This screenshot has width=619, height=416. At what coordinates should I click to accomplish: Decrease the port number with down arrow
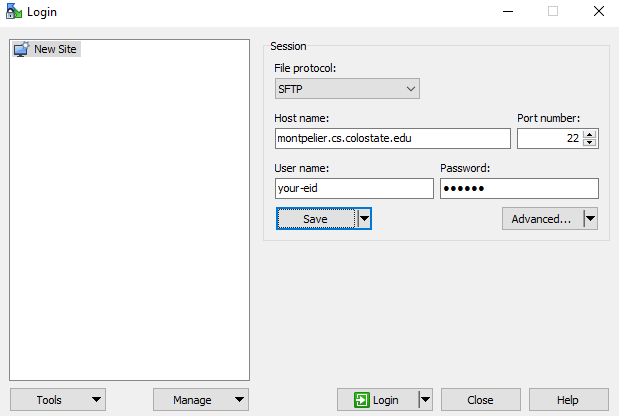tap(590, 142)
